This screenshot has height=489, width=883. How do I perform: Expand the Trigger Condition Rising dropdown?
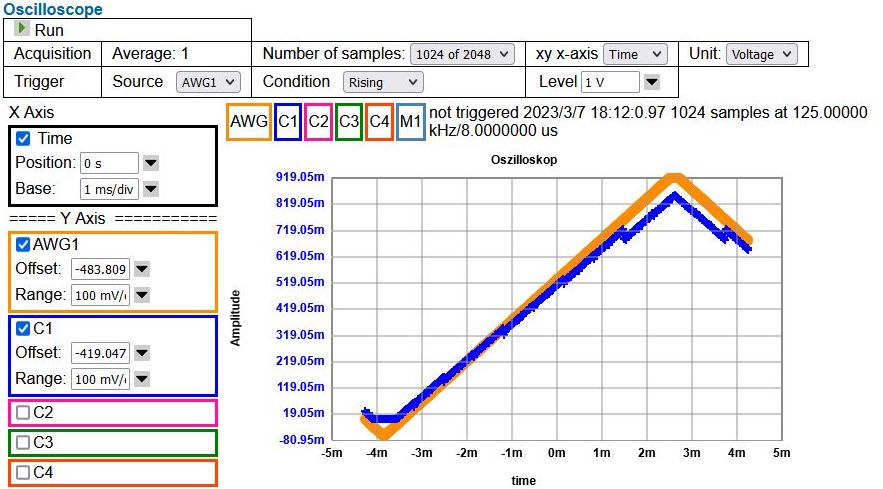382,82
